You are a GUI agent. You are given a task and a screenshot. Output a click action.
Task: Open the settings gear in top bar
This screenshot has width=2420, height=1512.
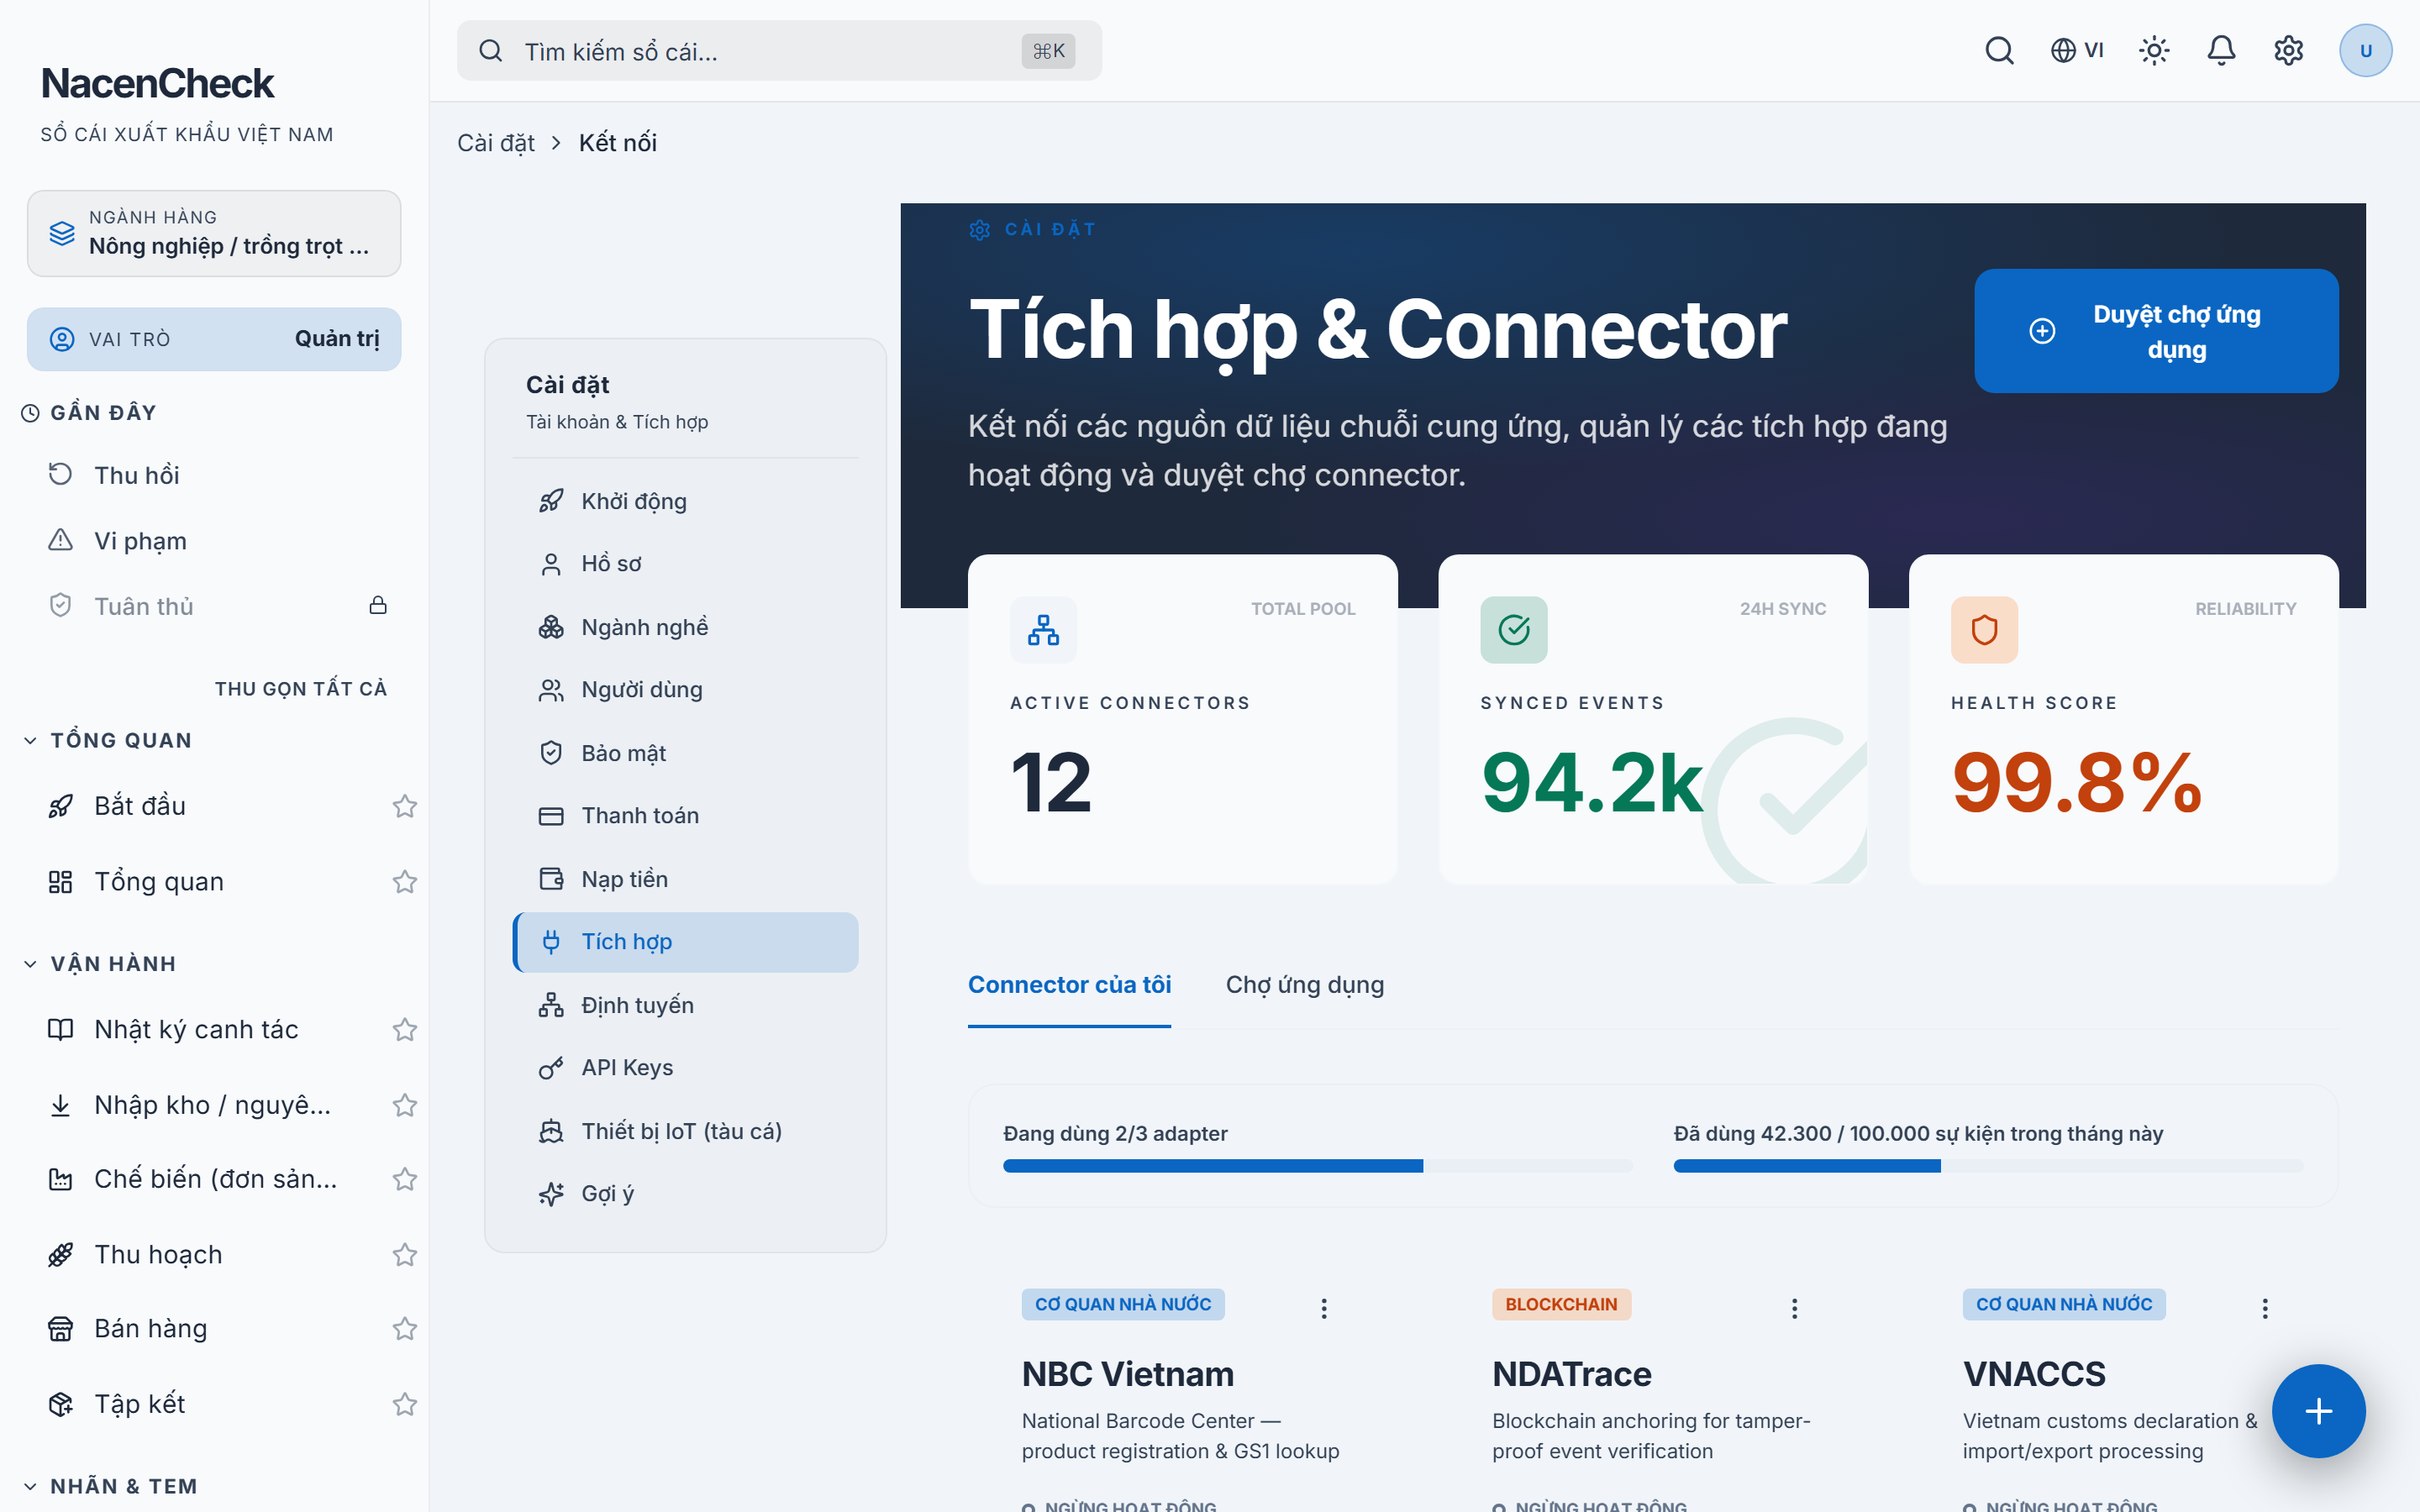click(x=2288, y=50)
